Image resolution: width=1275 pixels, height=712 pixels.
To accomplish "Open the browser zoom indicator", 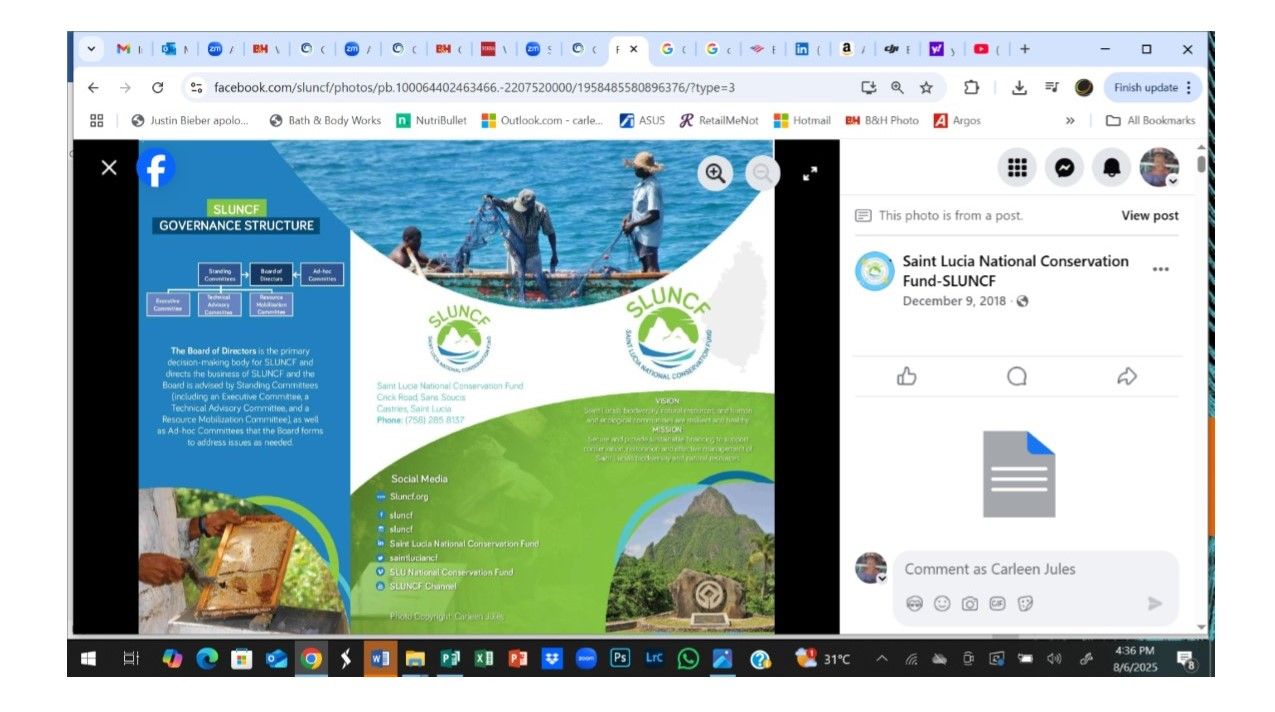I will 897,87.
